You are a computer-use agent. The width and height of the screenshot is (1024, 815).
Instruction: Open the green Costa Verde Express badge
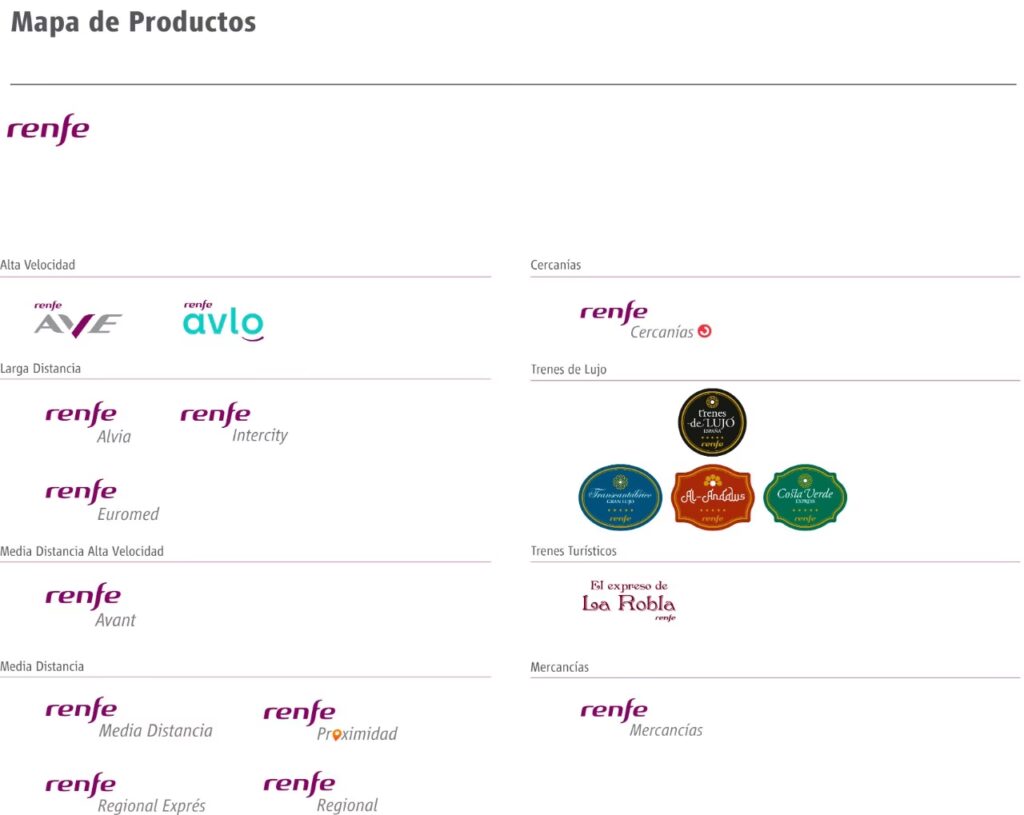click(805, 498)
